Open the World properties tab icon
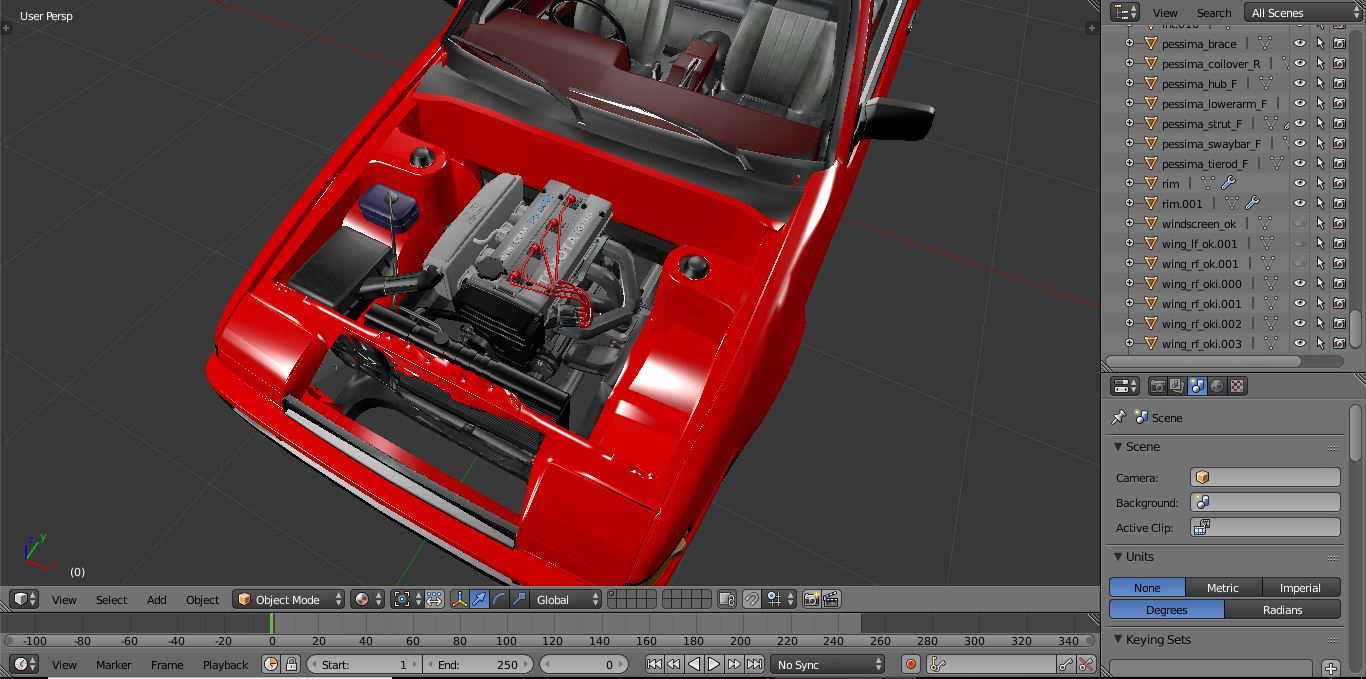Image resolution: width=1366 pixels, height=679 pixels. [x=1217, y=386]
